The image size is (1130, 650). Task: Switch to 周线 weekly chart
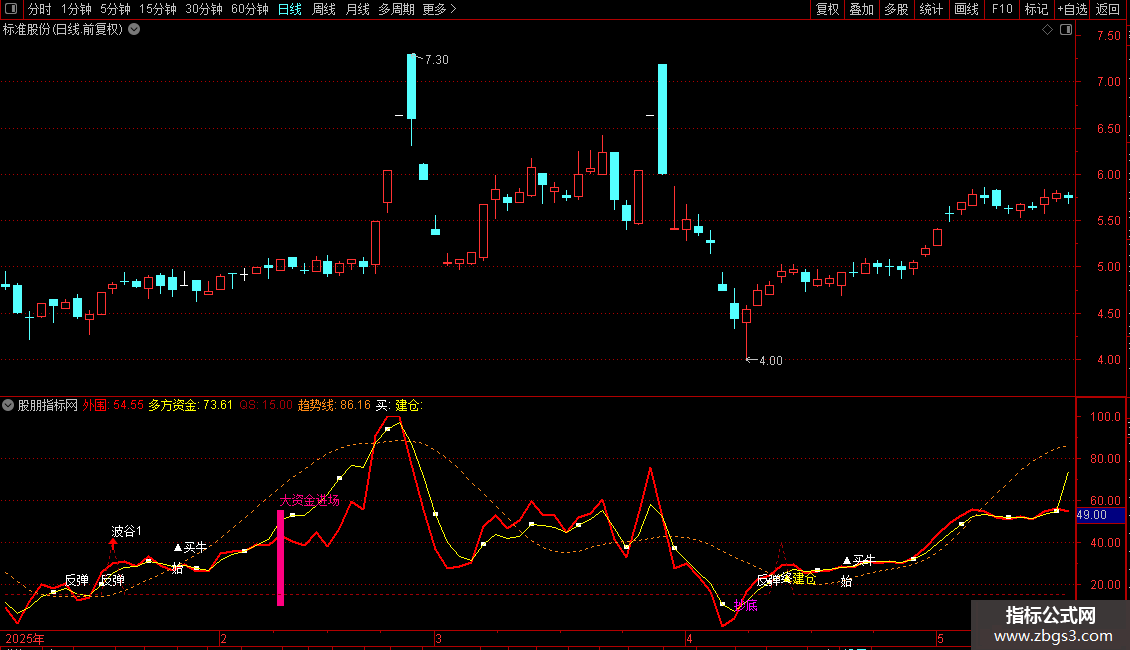324,9
